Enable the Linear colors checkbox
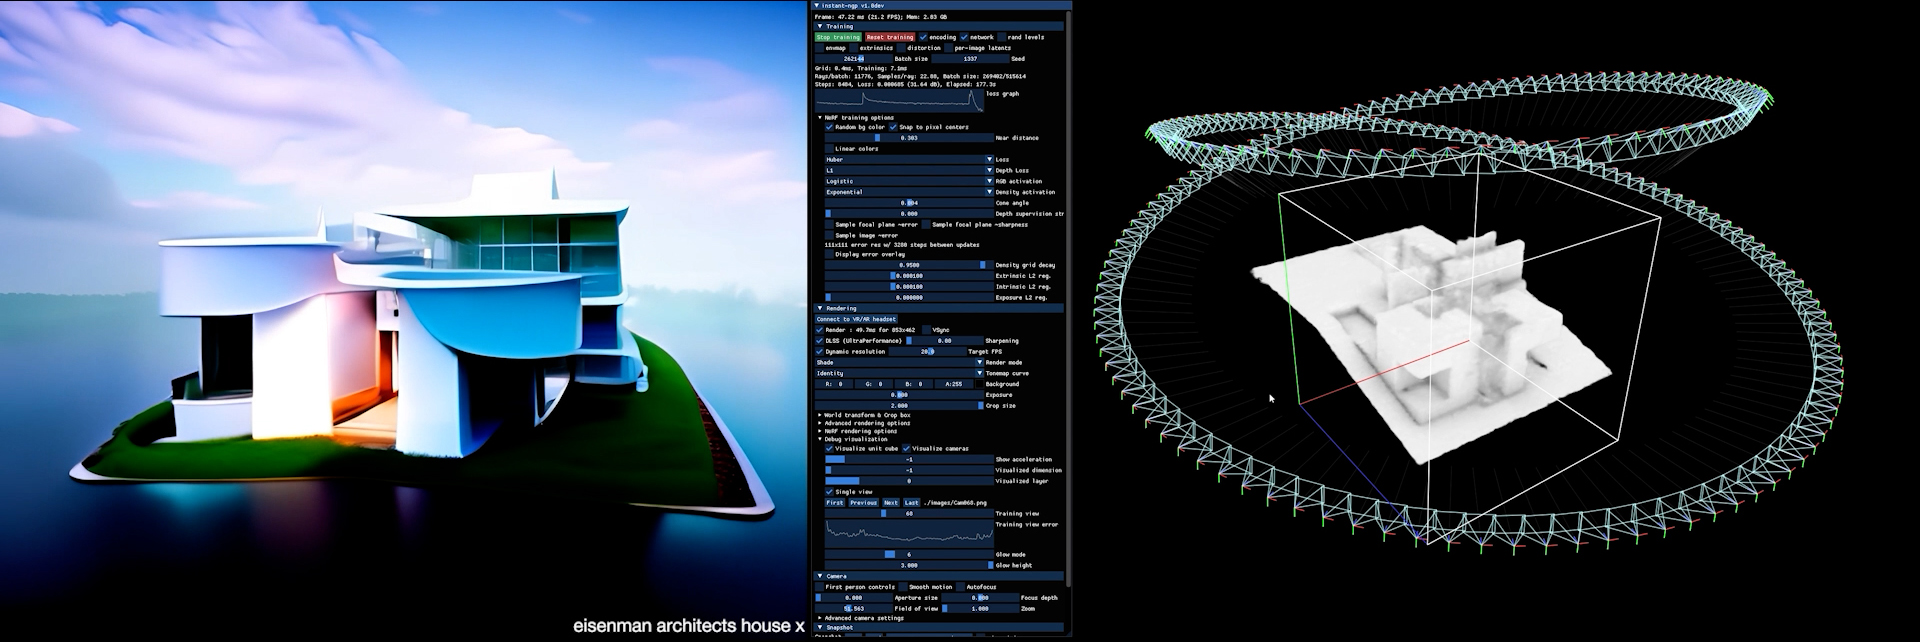 tap(829, 148)
